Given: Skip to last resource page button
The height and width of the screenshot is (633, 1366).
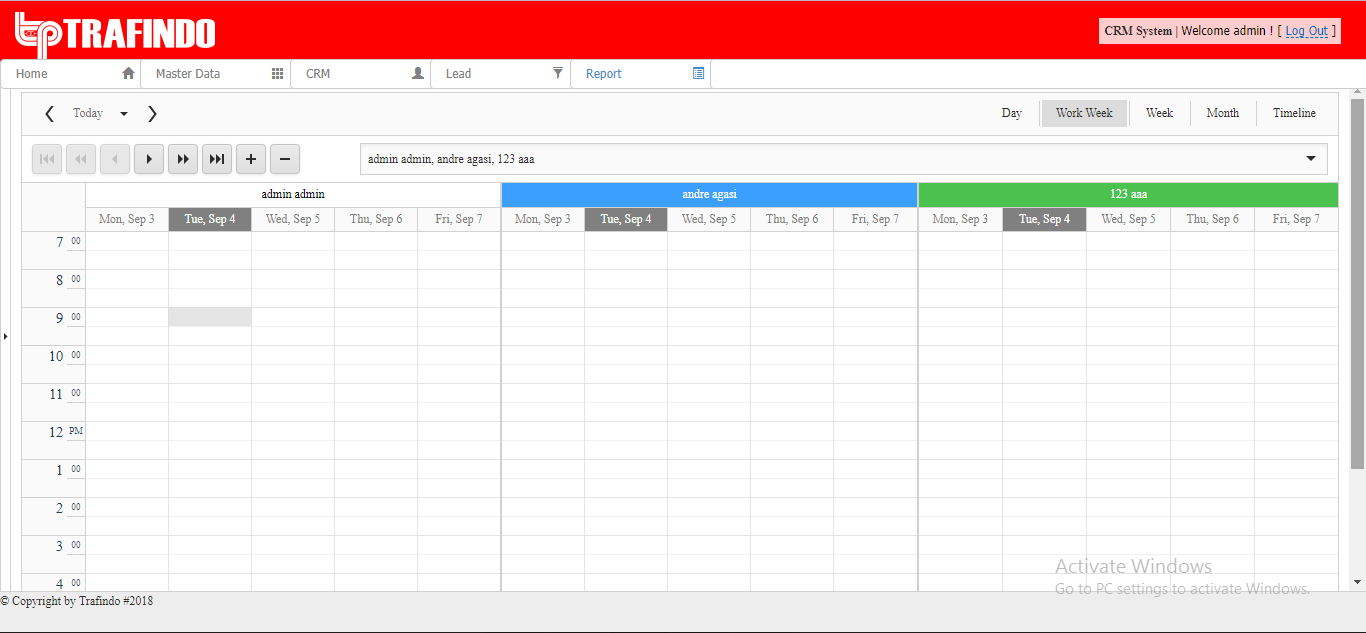Looking at the screenshot, I should [x=217, y=159].
